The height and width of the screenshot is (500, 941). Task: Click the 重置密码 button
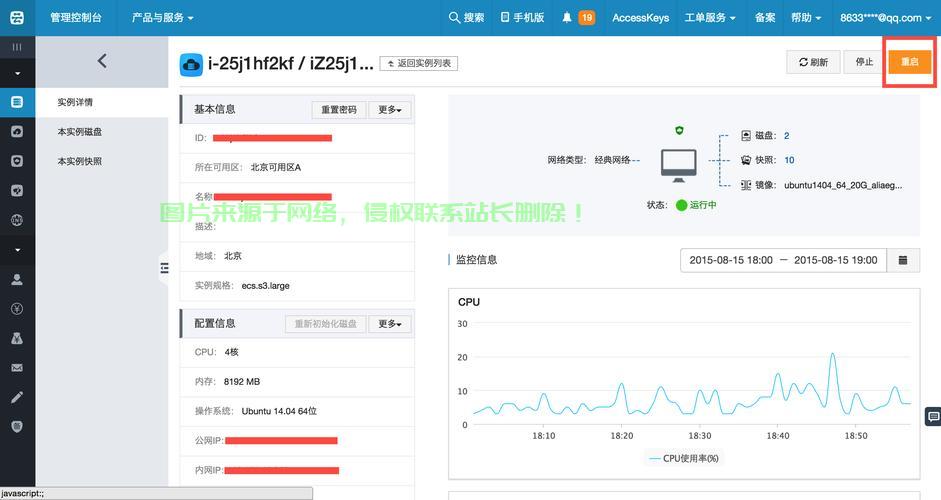[x=338, y=110]
